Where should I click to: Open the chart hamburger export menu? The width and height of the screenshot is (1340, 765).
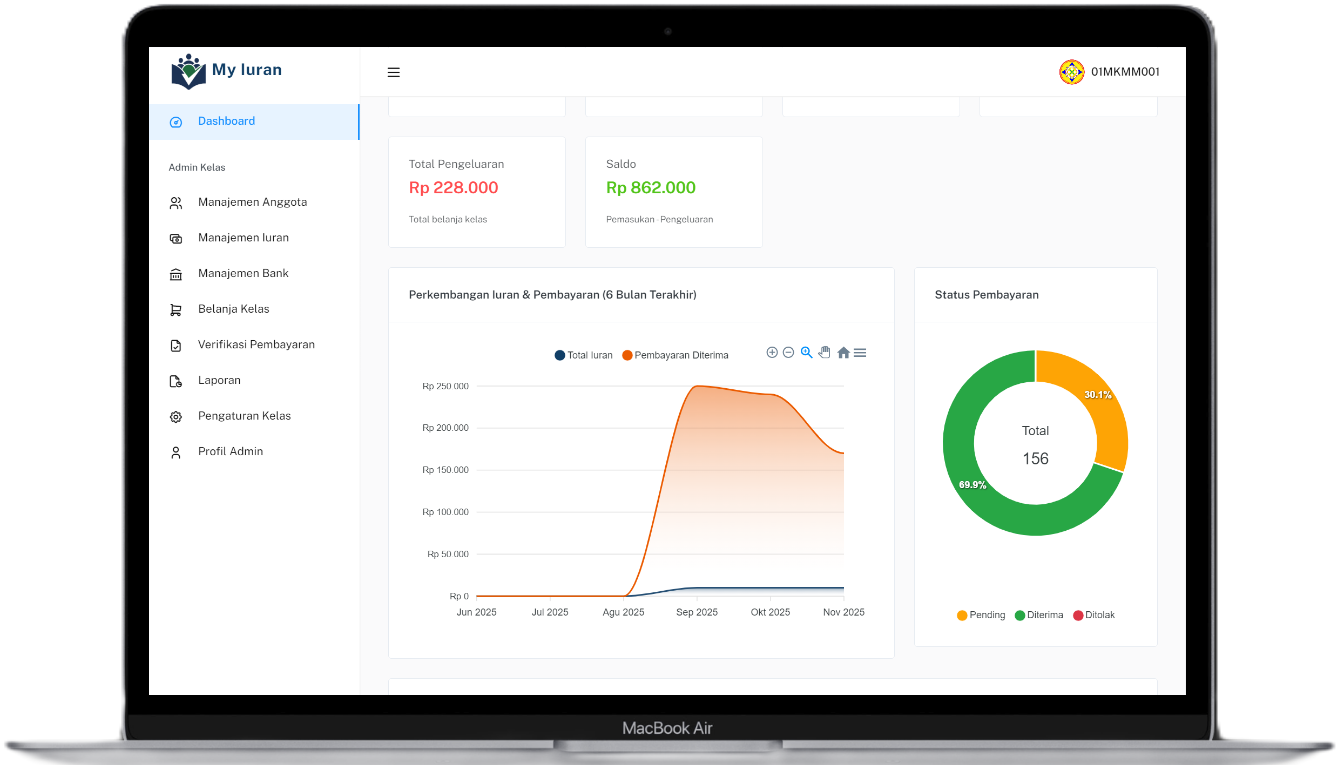pyautogui.click(x=860, y=353)
